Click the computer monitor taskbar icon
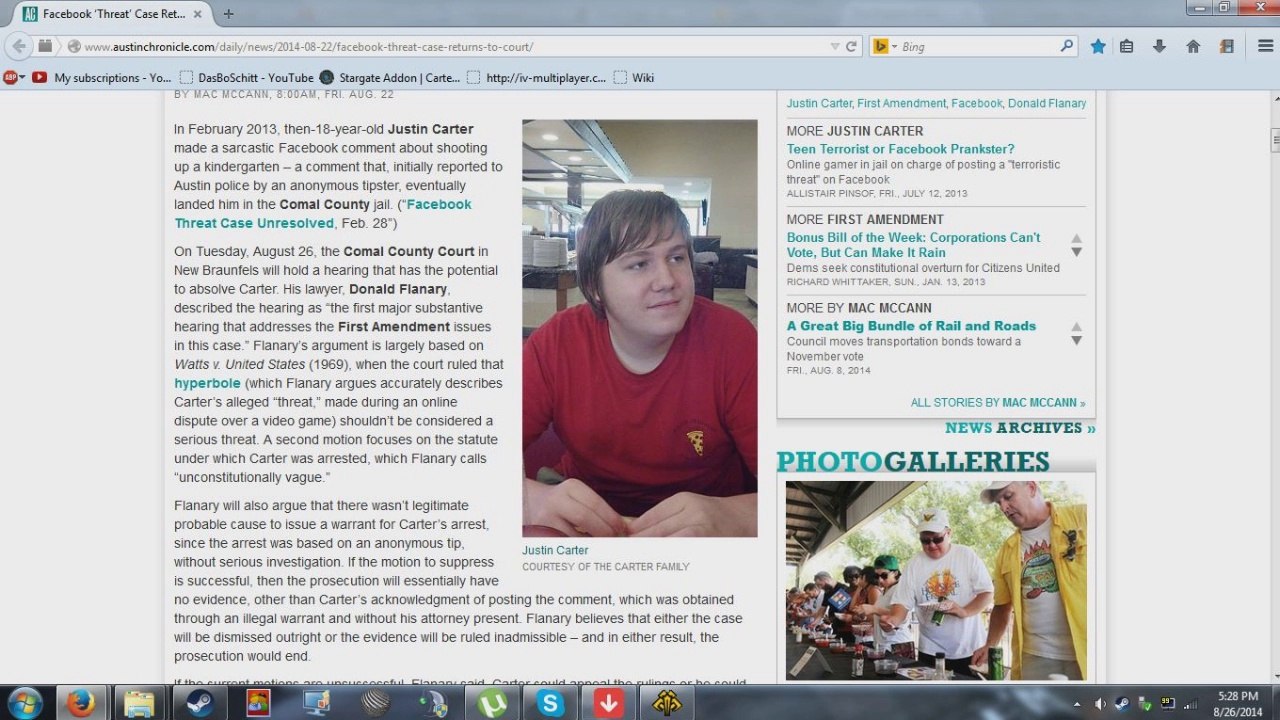Screen dimensions: 1280x720 (316, 703)
